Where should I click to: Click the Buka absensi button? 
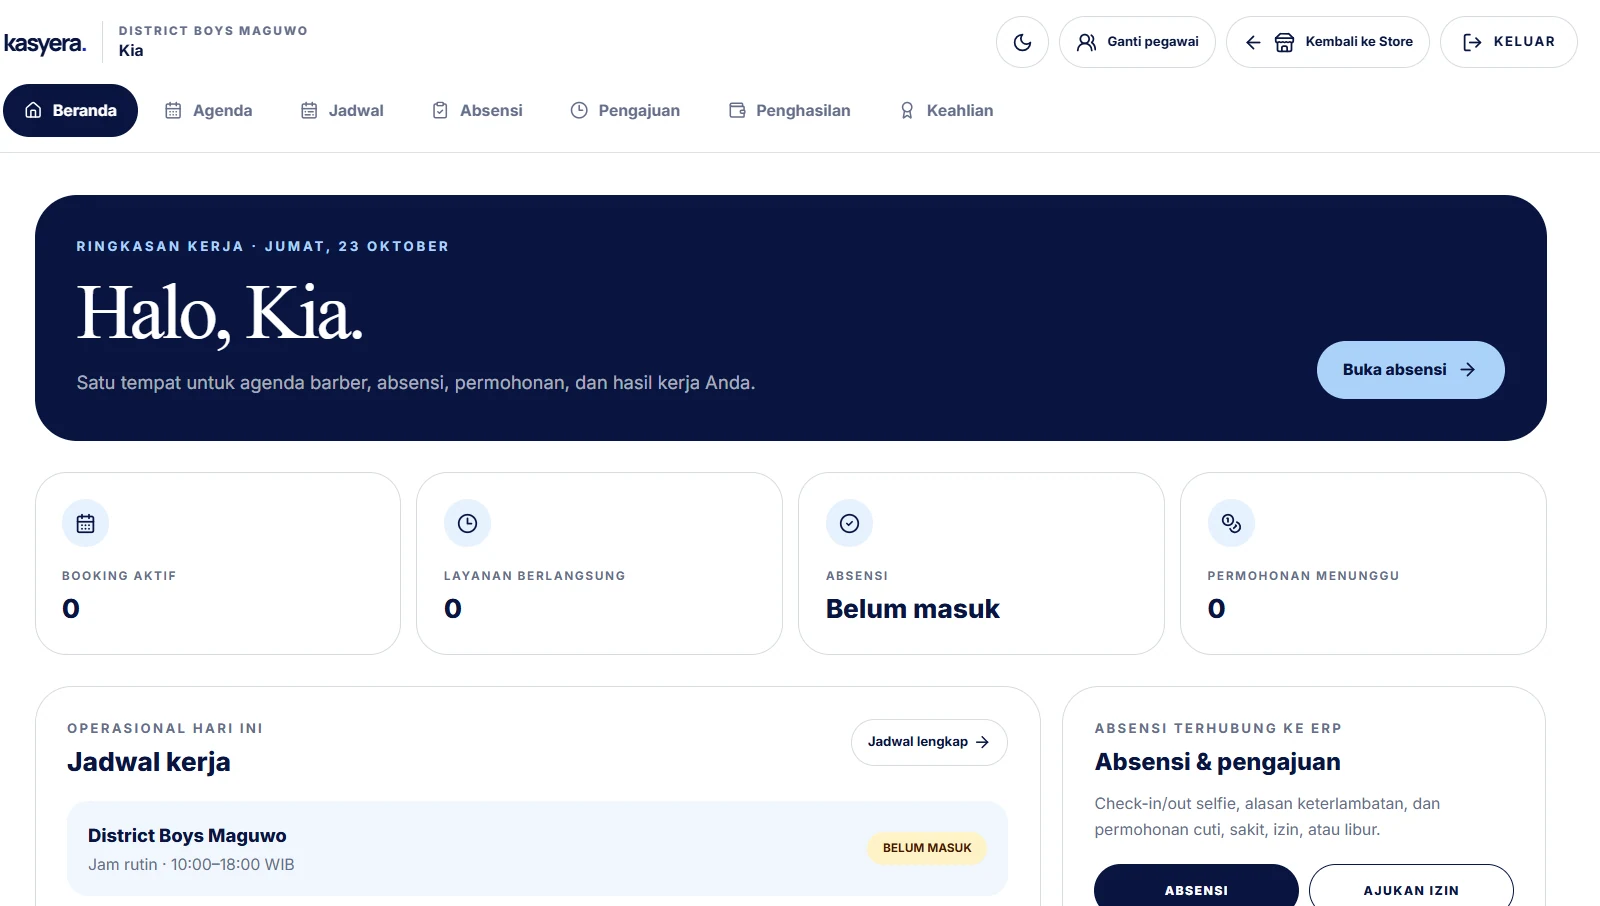pyautogui.click(x=1410, y=370)
